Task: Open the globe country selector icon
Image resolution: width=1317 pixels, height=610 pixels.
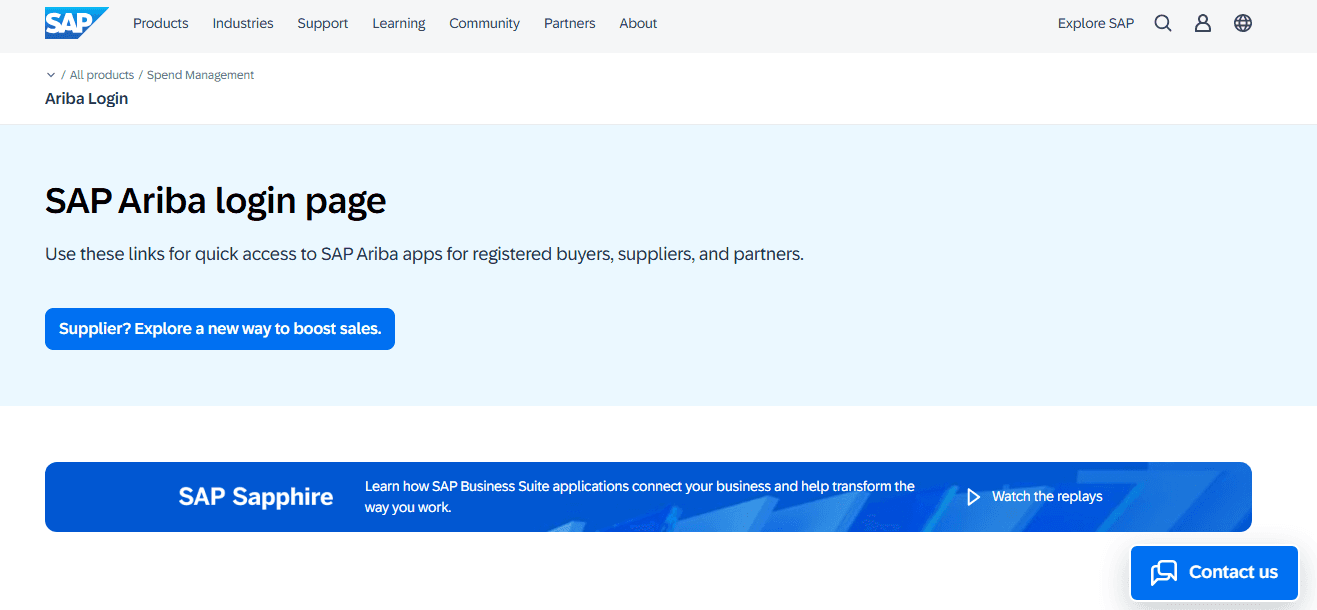Action: click(1243, 23)
